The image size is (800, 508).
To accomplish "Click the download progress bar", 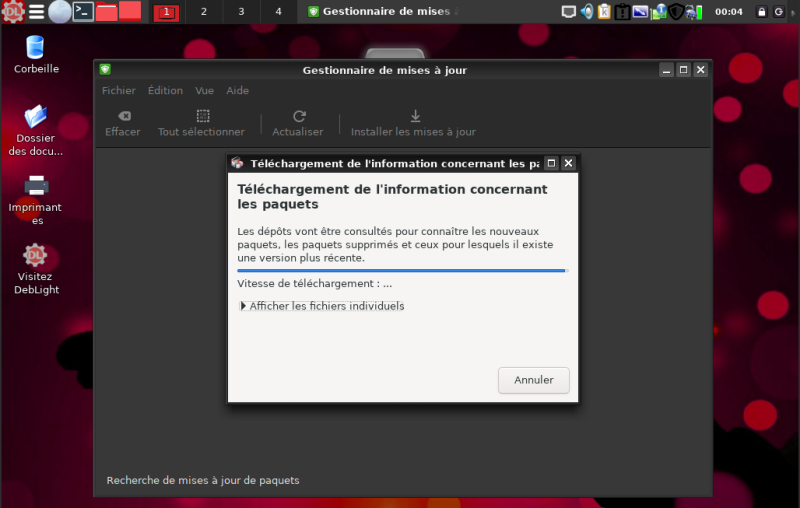I will point(402,270).
